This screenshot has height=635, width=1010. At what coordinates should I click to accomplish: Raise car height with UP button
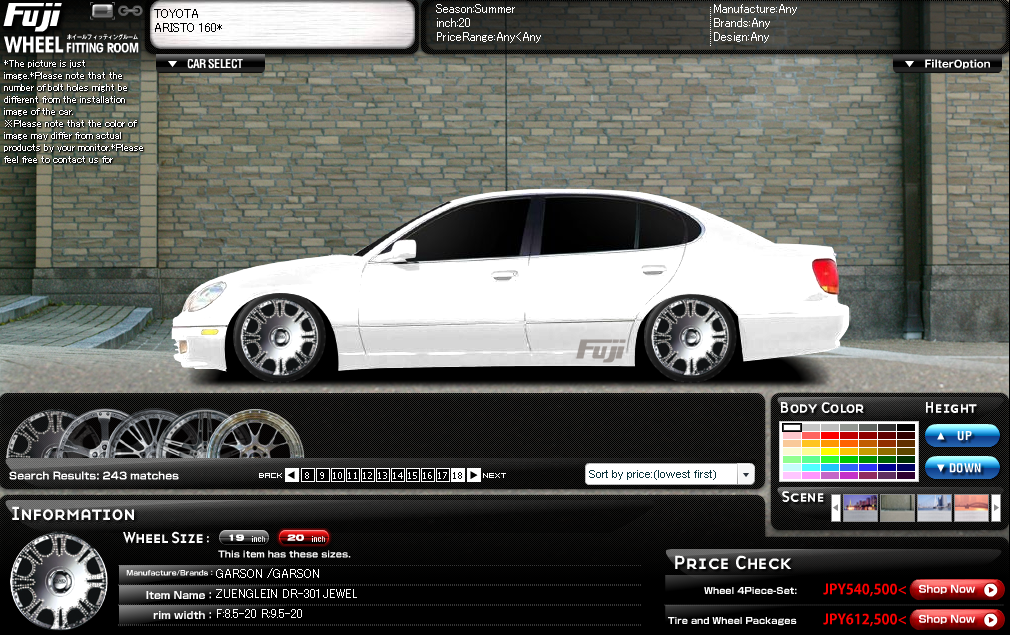[x=962, y=436]
